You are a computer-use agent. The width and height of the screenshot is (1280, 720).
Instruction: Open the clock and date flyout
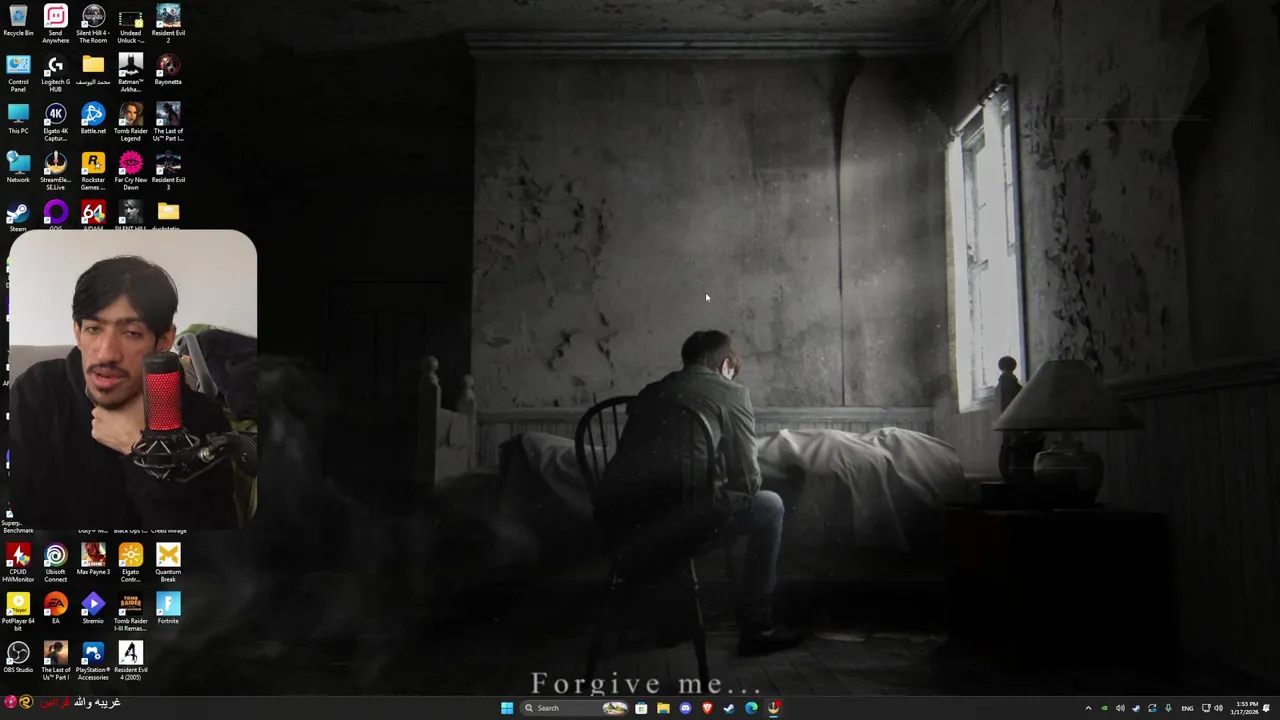(1246, 708)
